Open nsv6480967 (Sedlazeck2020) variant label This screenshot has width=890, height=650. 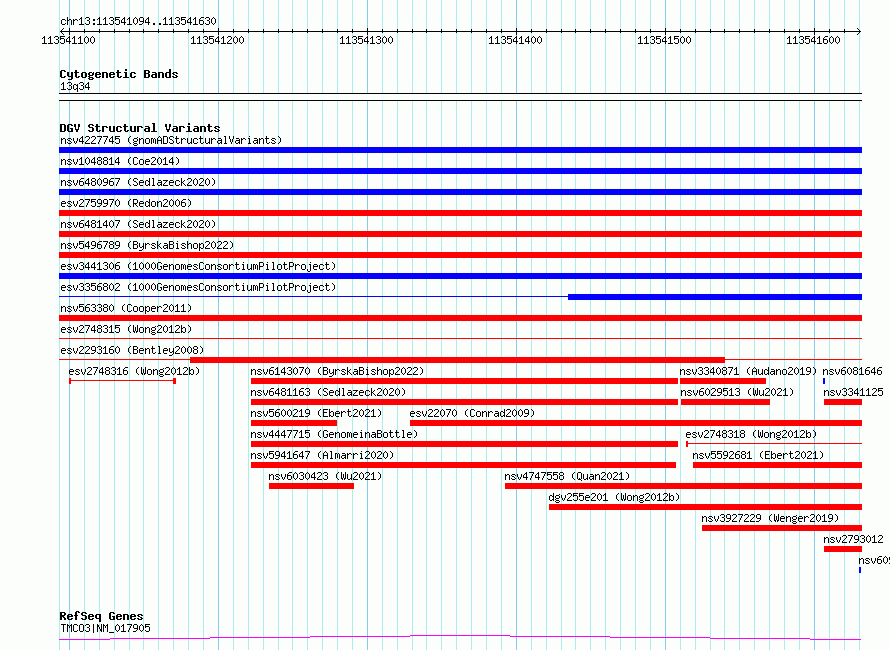138,182
